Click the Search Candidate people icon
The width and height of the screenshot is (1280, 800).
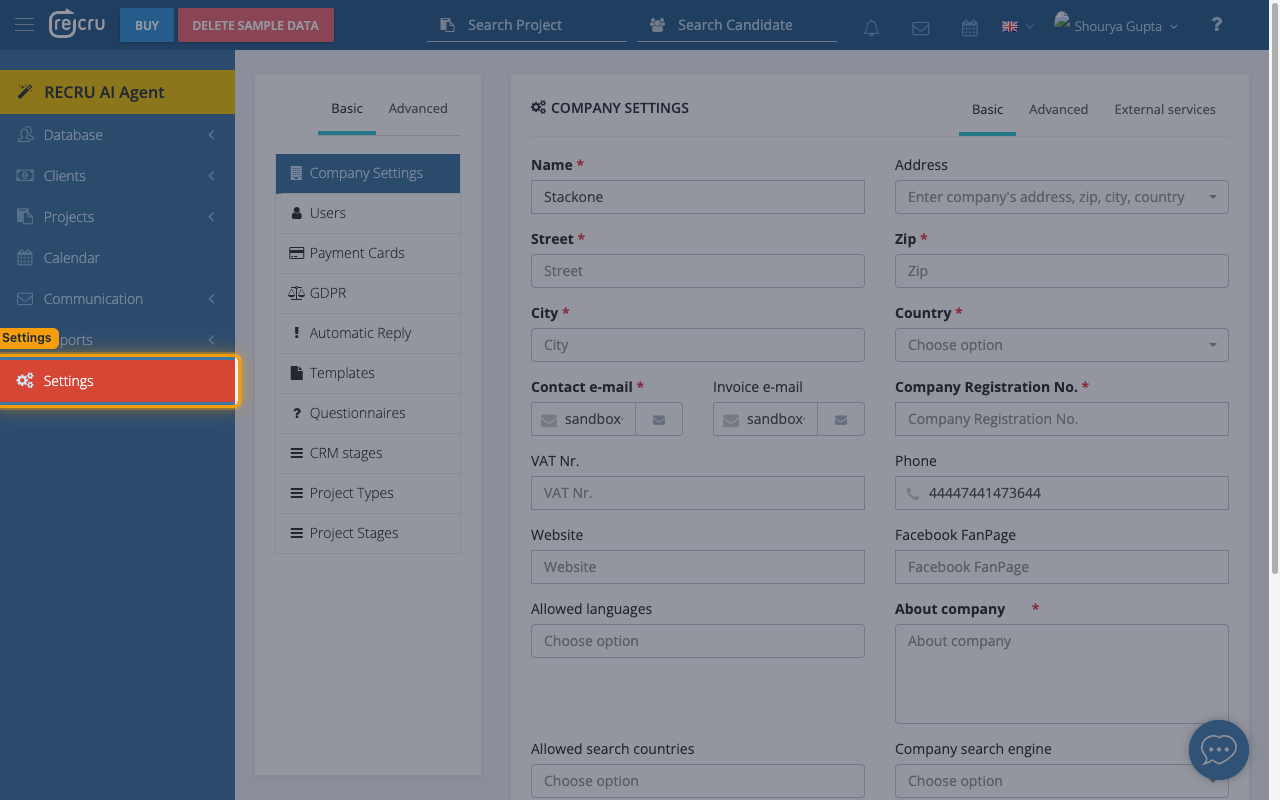(x=657, y=25)
